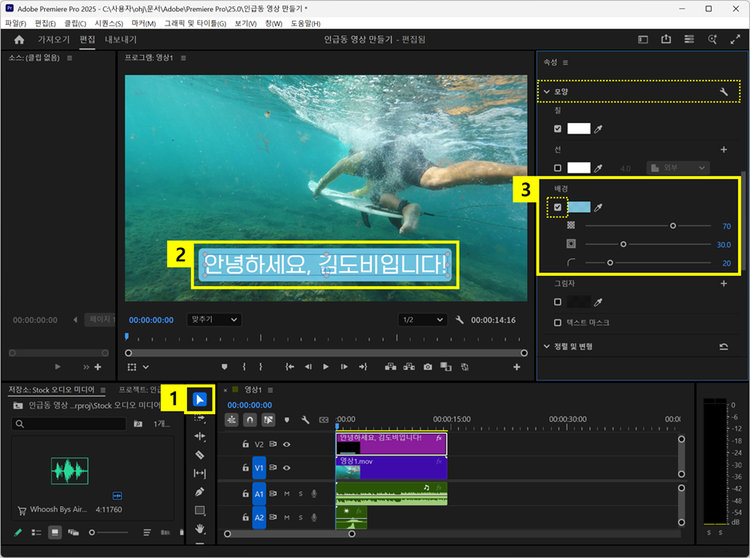
Task: Select the Razor tool
Action: tap(199, 454)
